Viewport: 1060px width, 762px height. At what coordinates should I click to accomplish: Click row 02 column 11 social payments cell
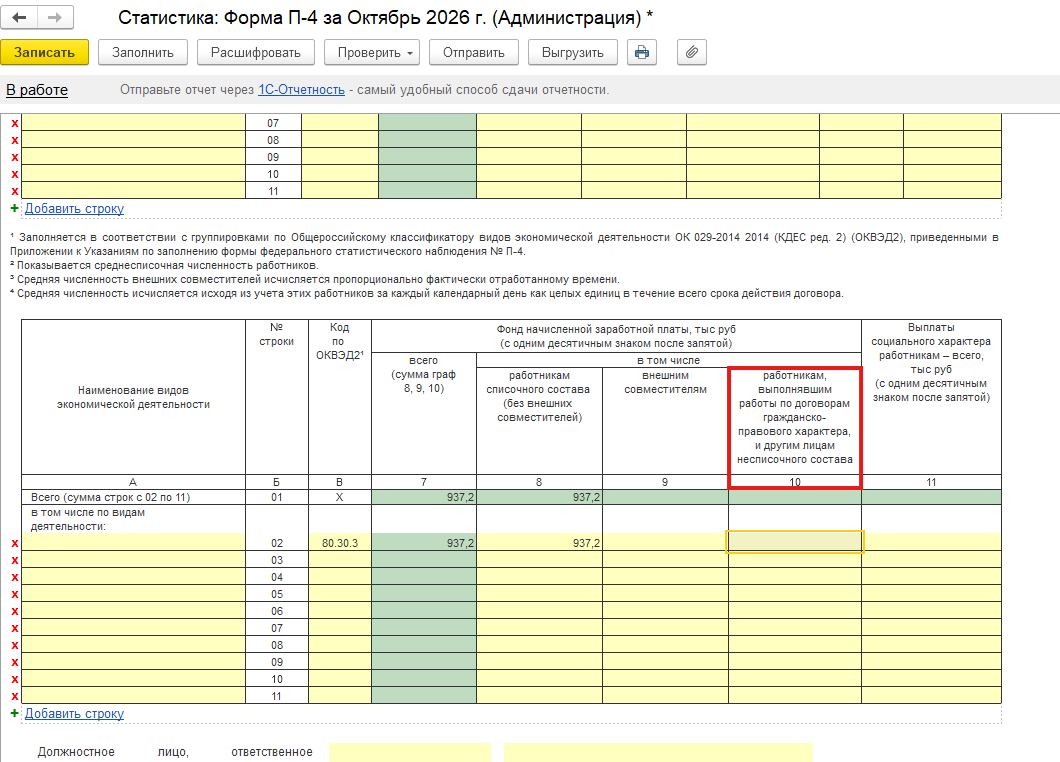[x=932, y=542]
